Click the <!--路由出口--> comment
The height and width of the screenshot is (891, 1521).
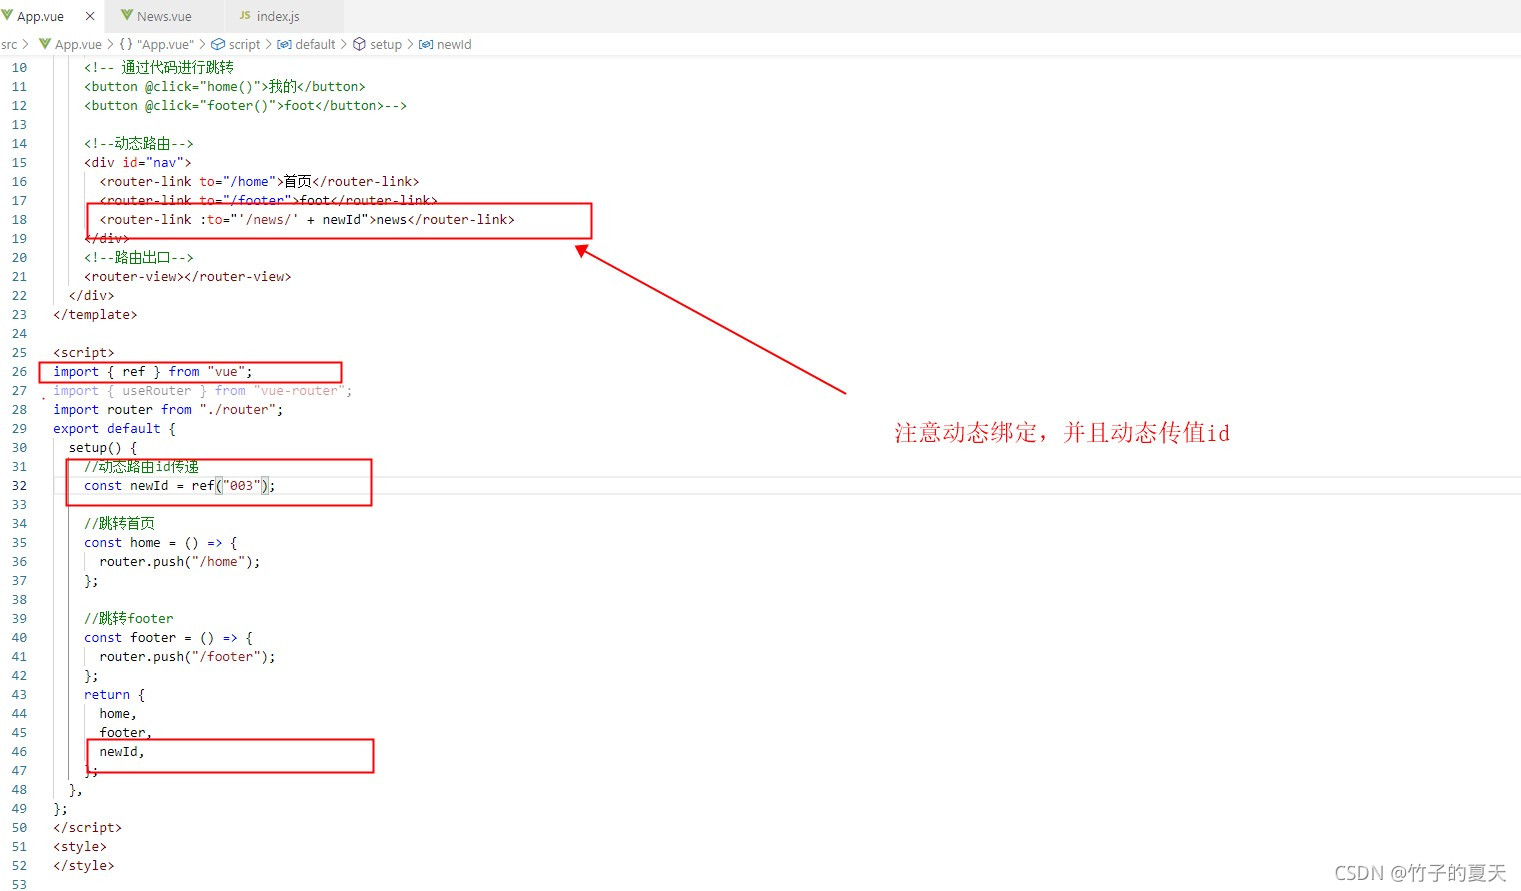pyautogui.click(x=138, y=257)
